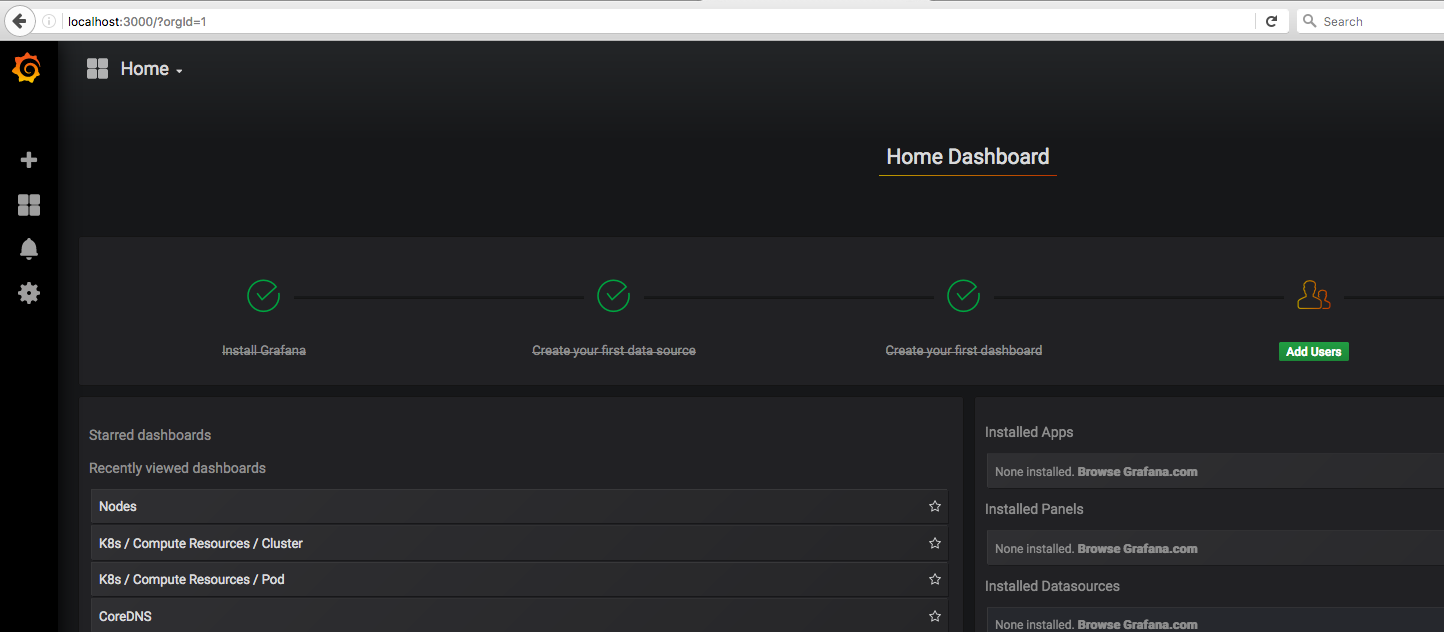Star the CoreDNS dashboard

(x=934, y=616)
